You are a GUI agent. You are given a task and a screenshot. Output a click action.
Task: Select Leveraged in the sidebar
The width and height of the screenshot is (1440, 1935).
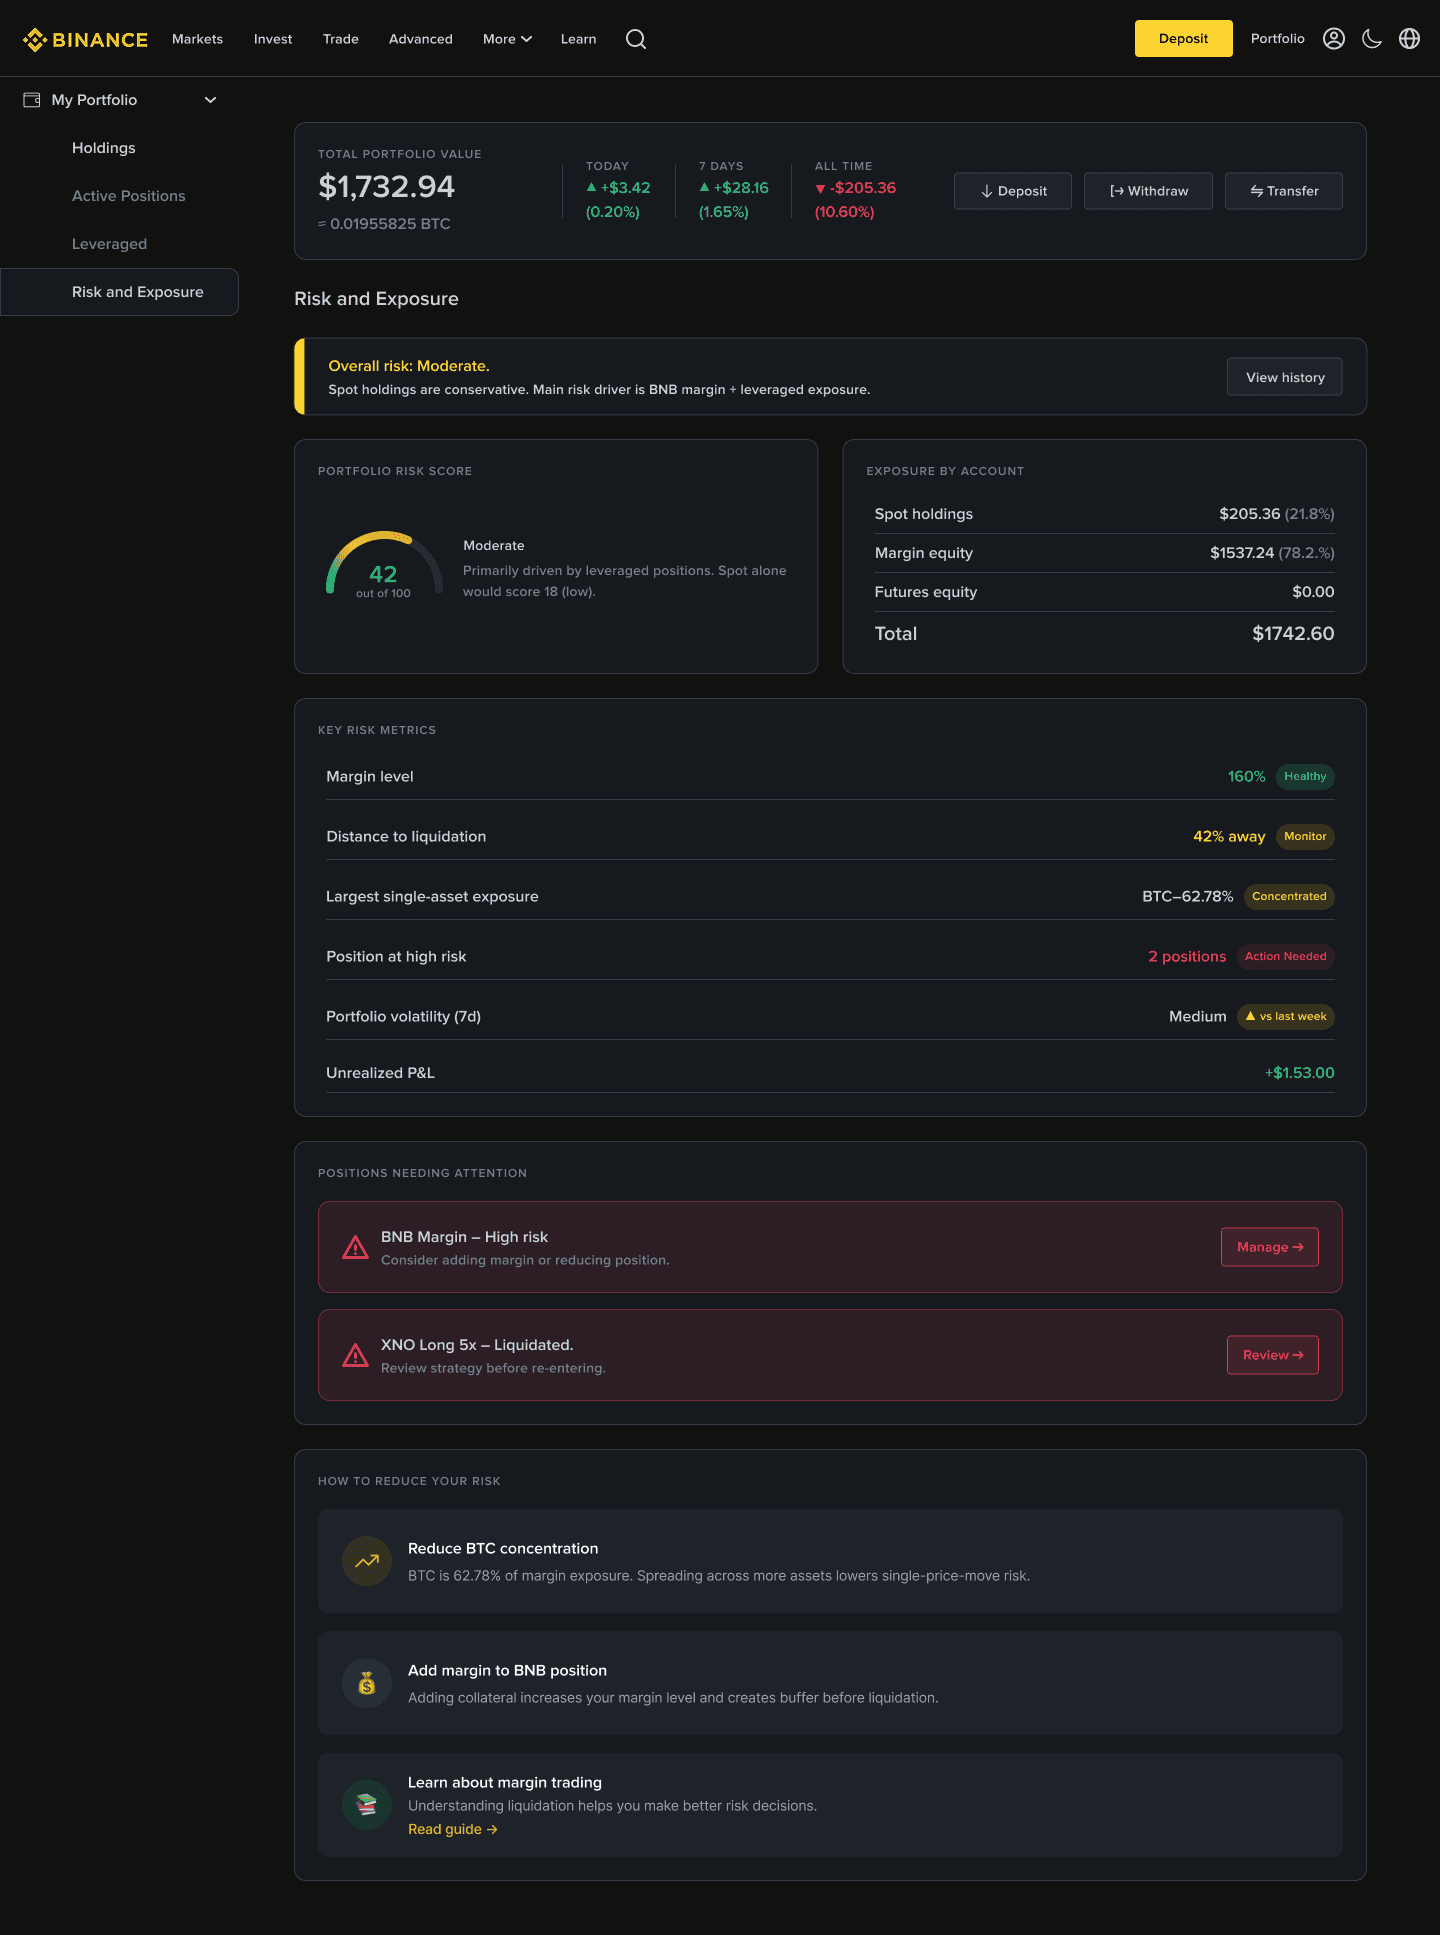(x=109, y=244)
